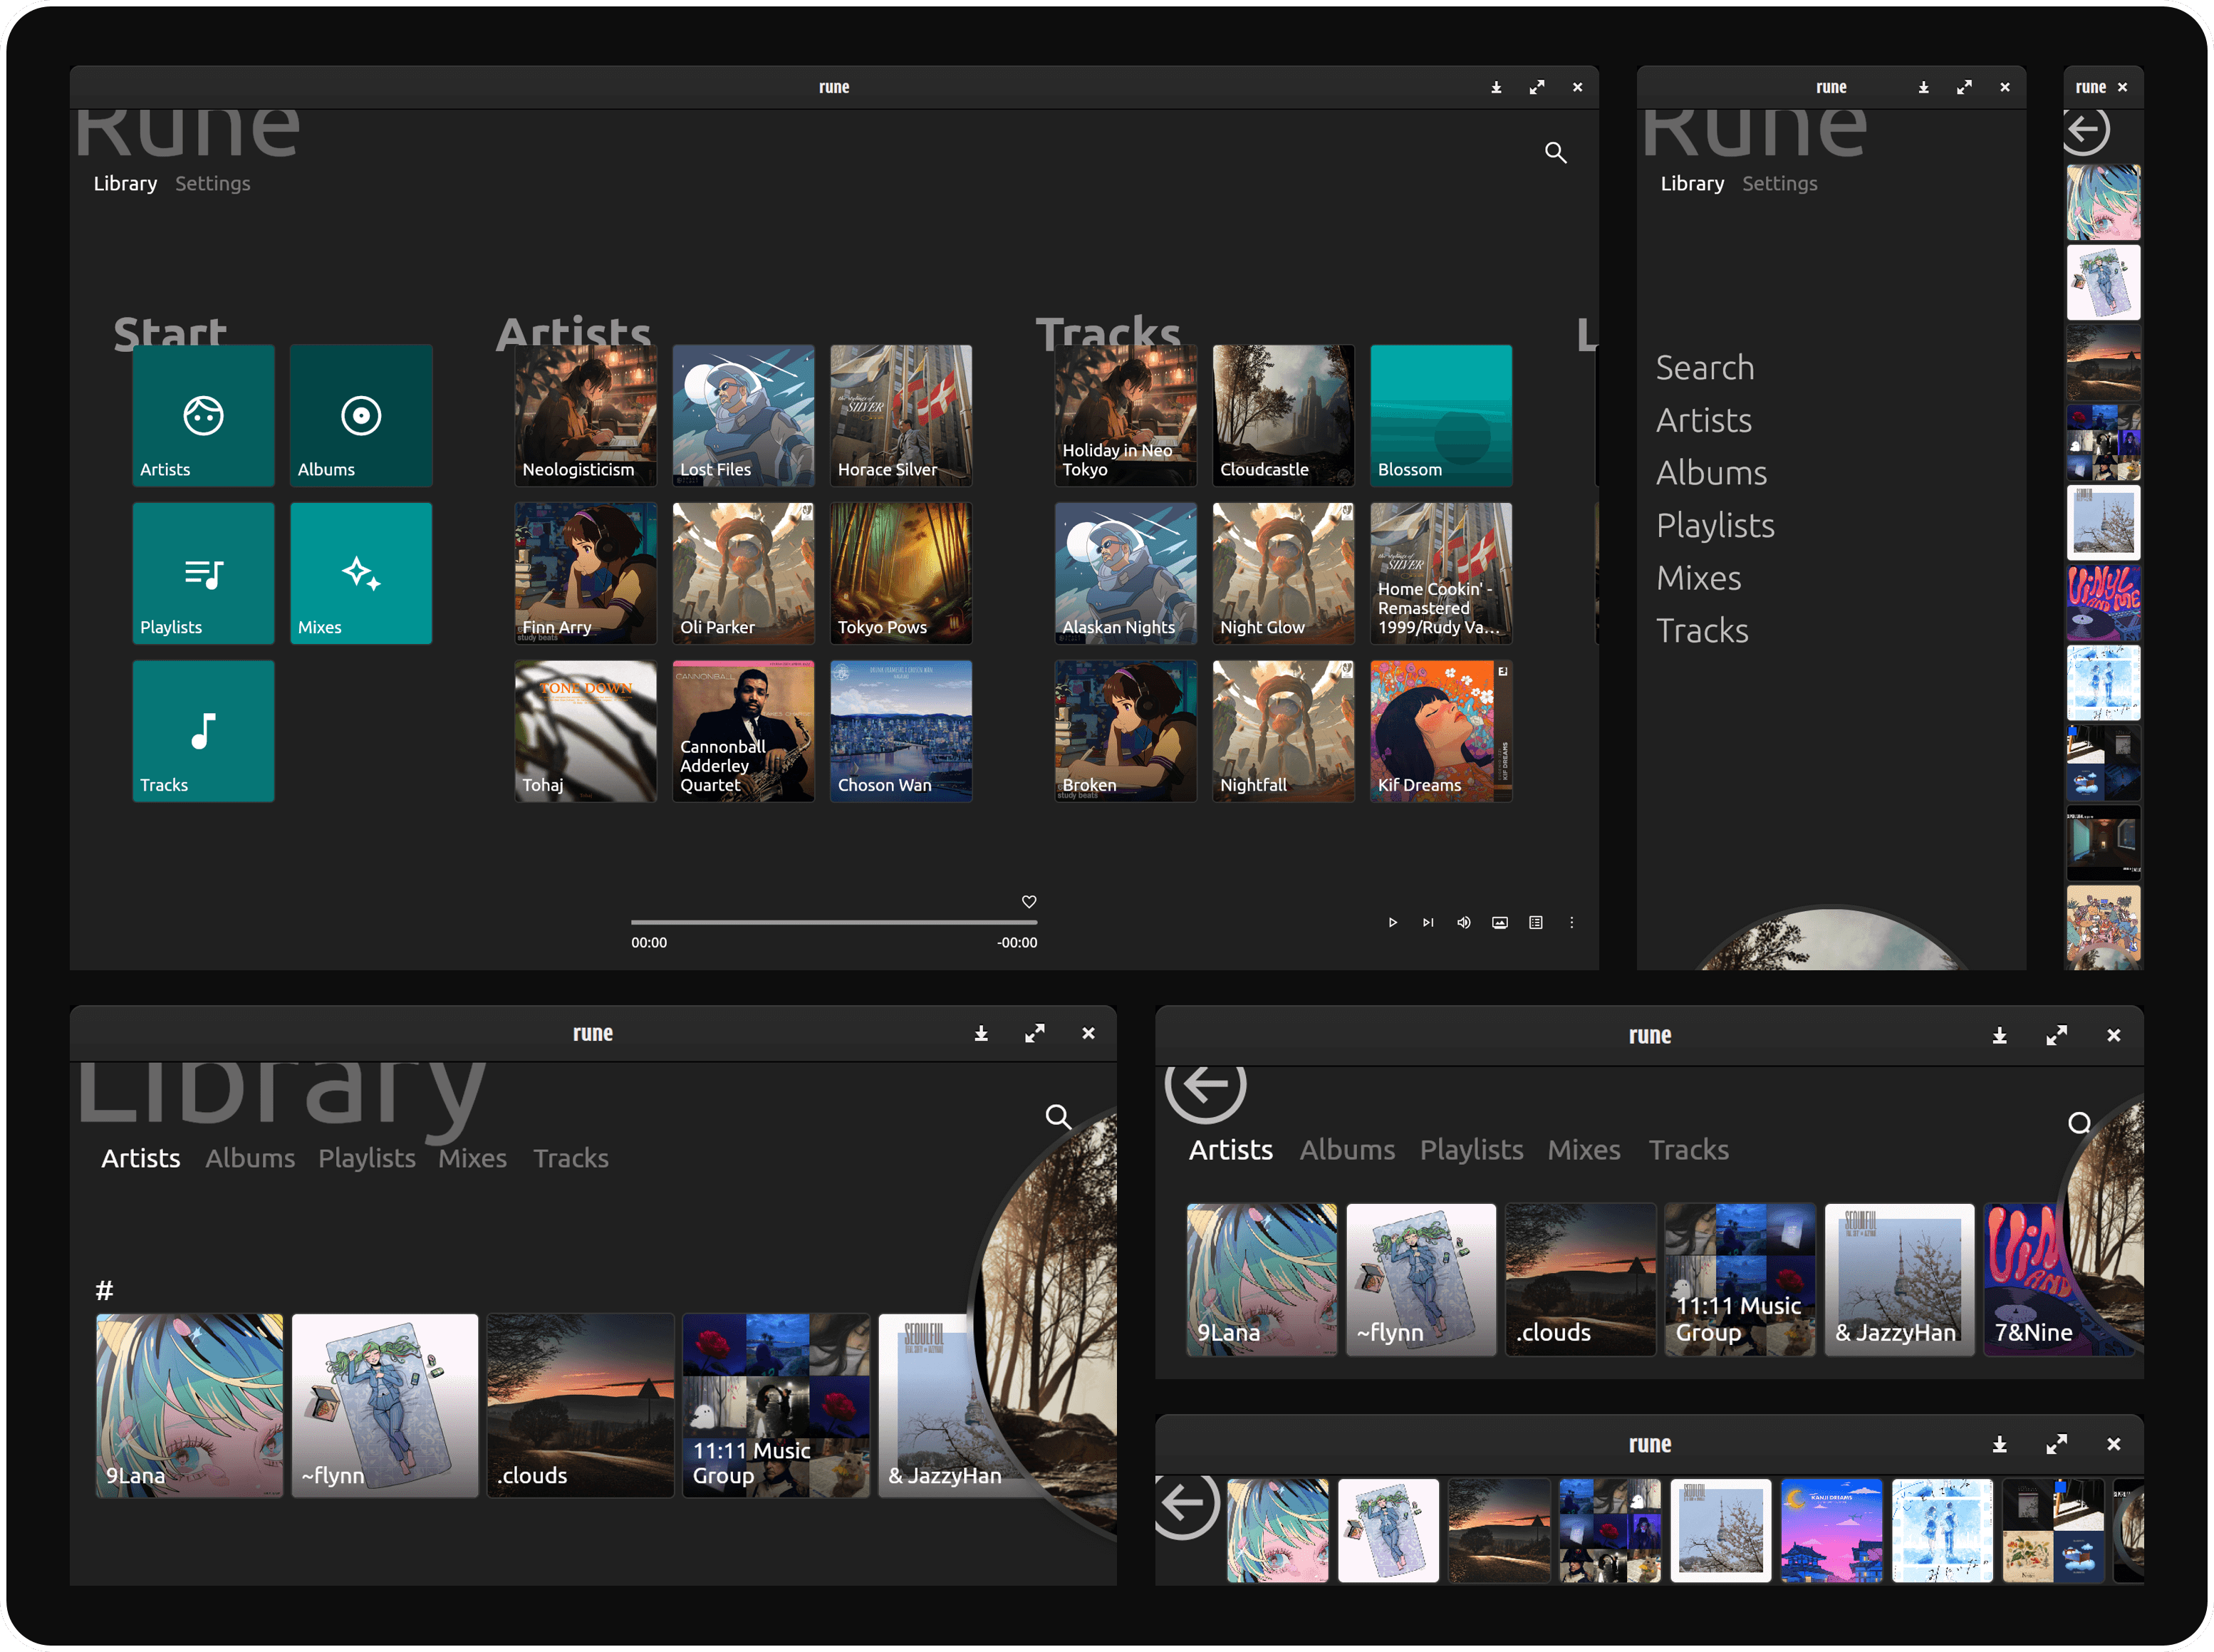
Task: Open Lost Files artist card
Action: (743, 416)
